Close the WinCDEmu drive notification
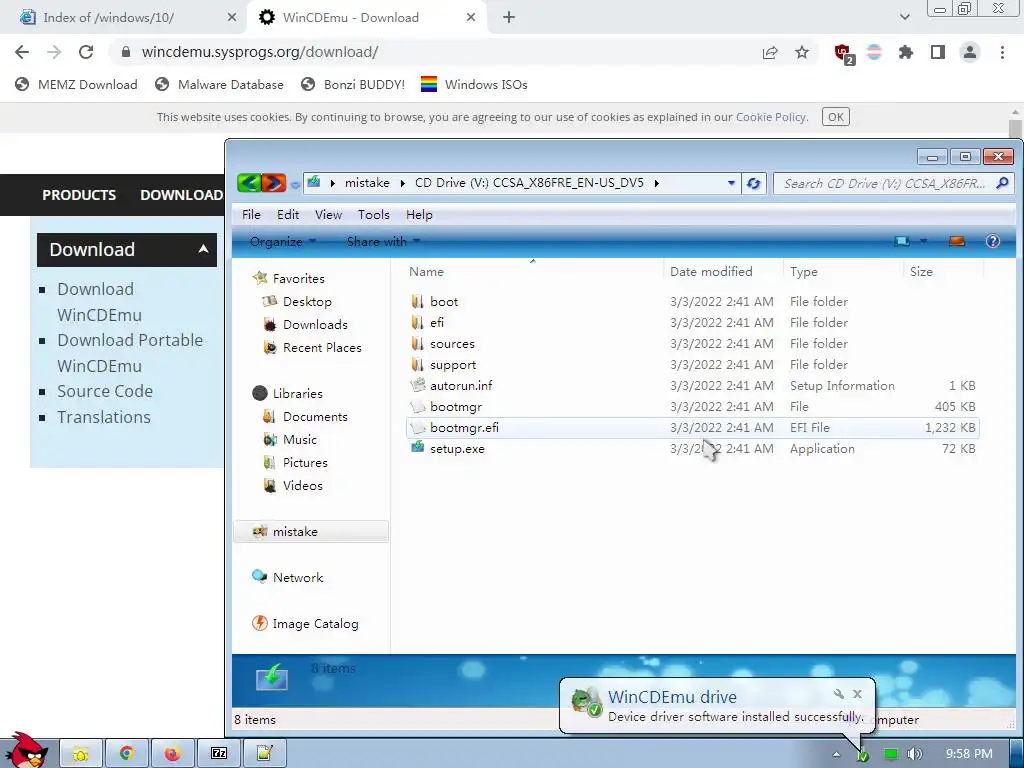The width and height of the screenshot is (1024, 768). coord(857,694)
